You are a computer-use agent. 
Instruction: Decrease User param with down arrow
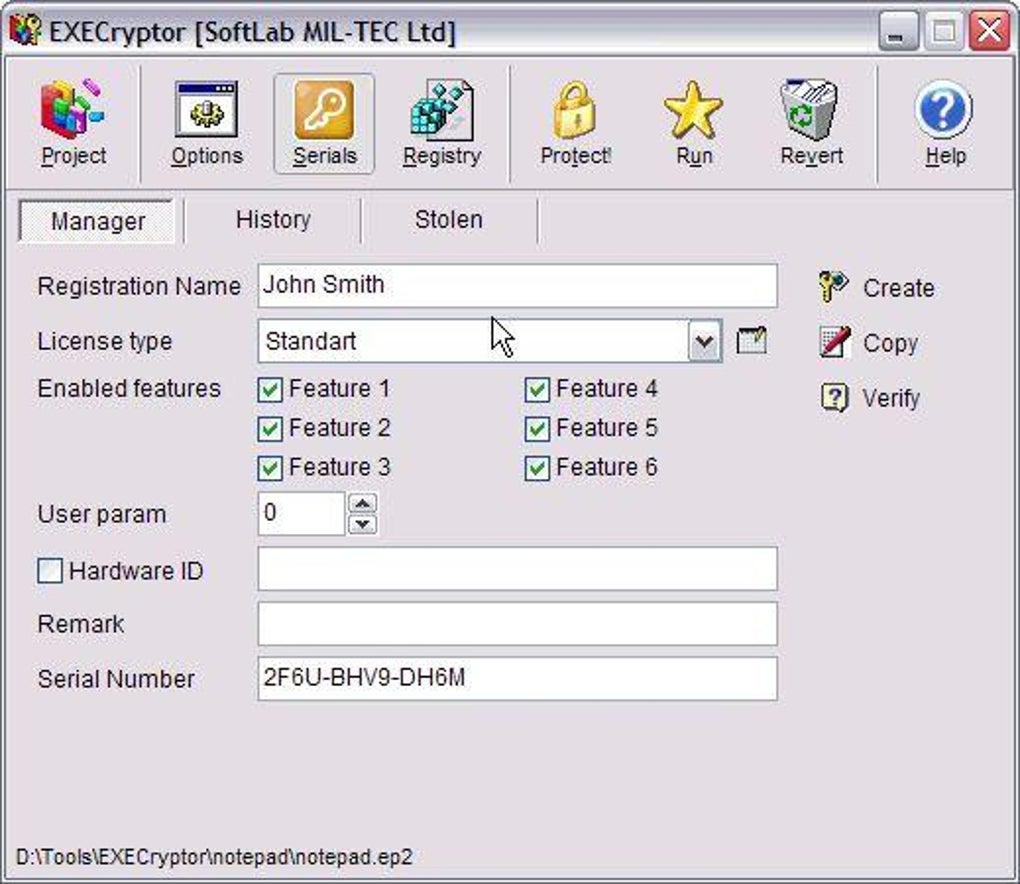point(362,524)
